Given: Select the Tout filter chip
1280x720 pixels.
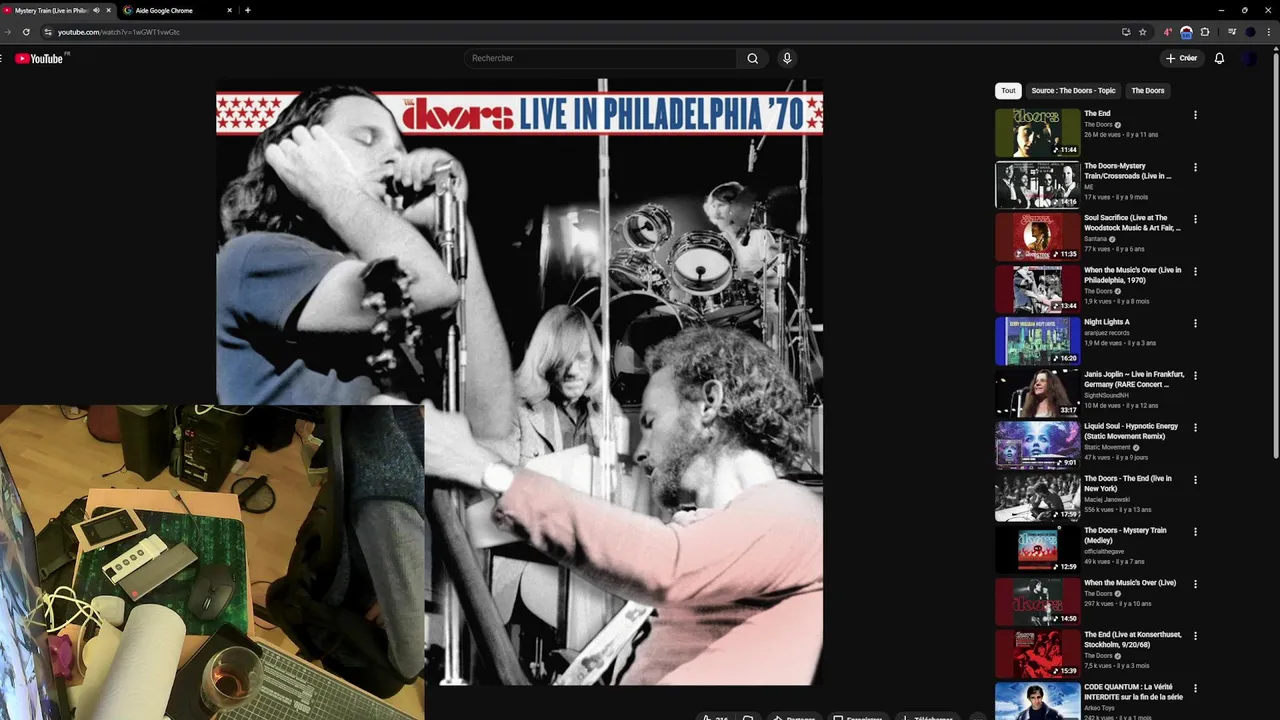Looking at the screenshot, I should pos(1008,91).
